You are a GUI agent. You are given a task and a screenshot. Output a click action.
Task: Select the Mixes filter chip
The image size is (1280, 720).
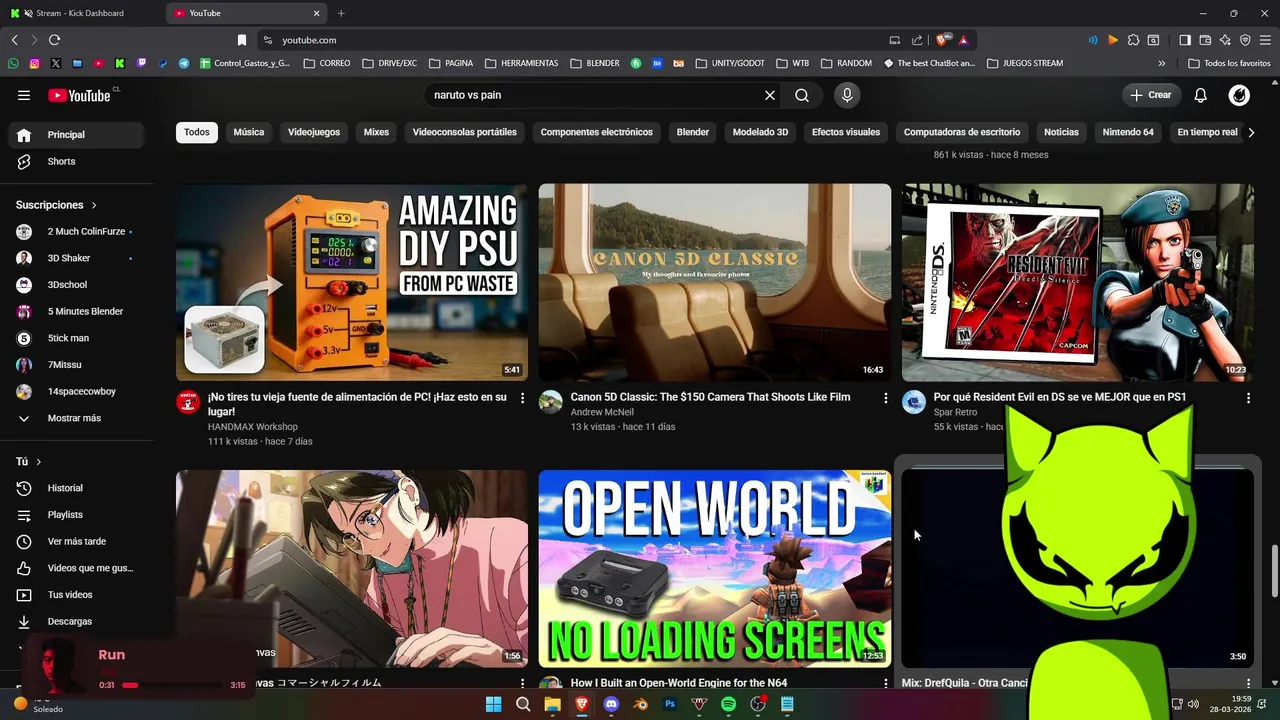pyautogui.click(x=376, y=132)
